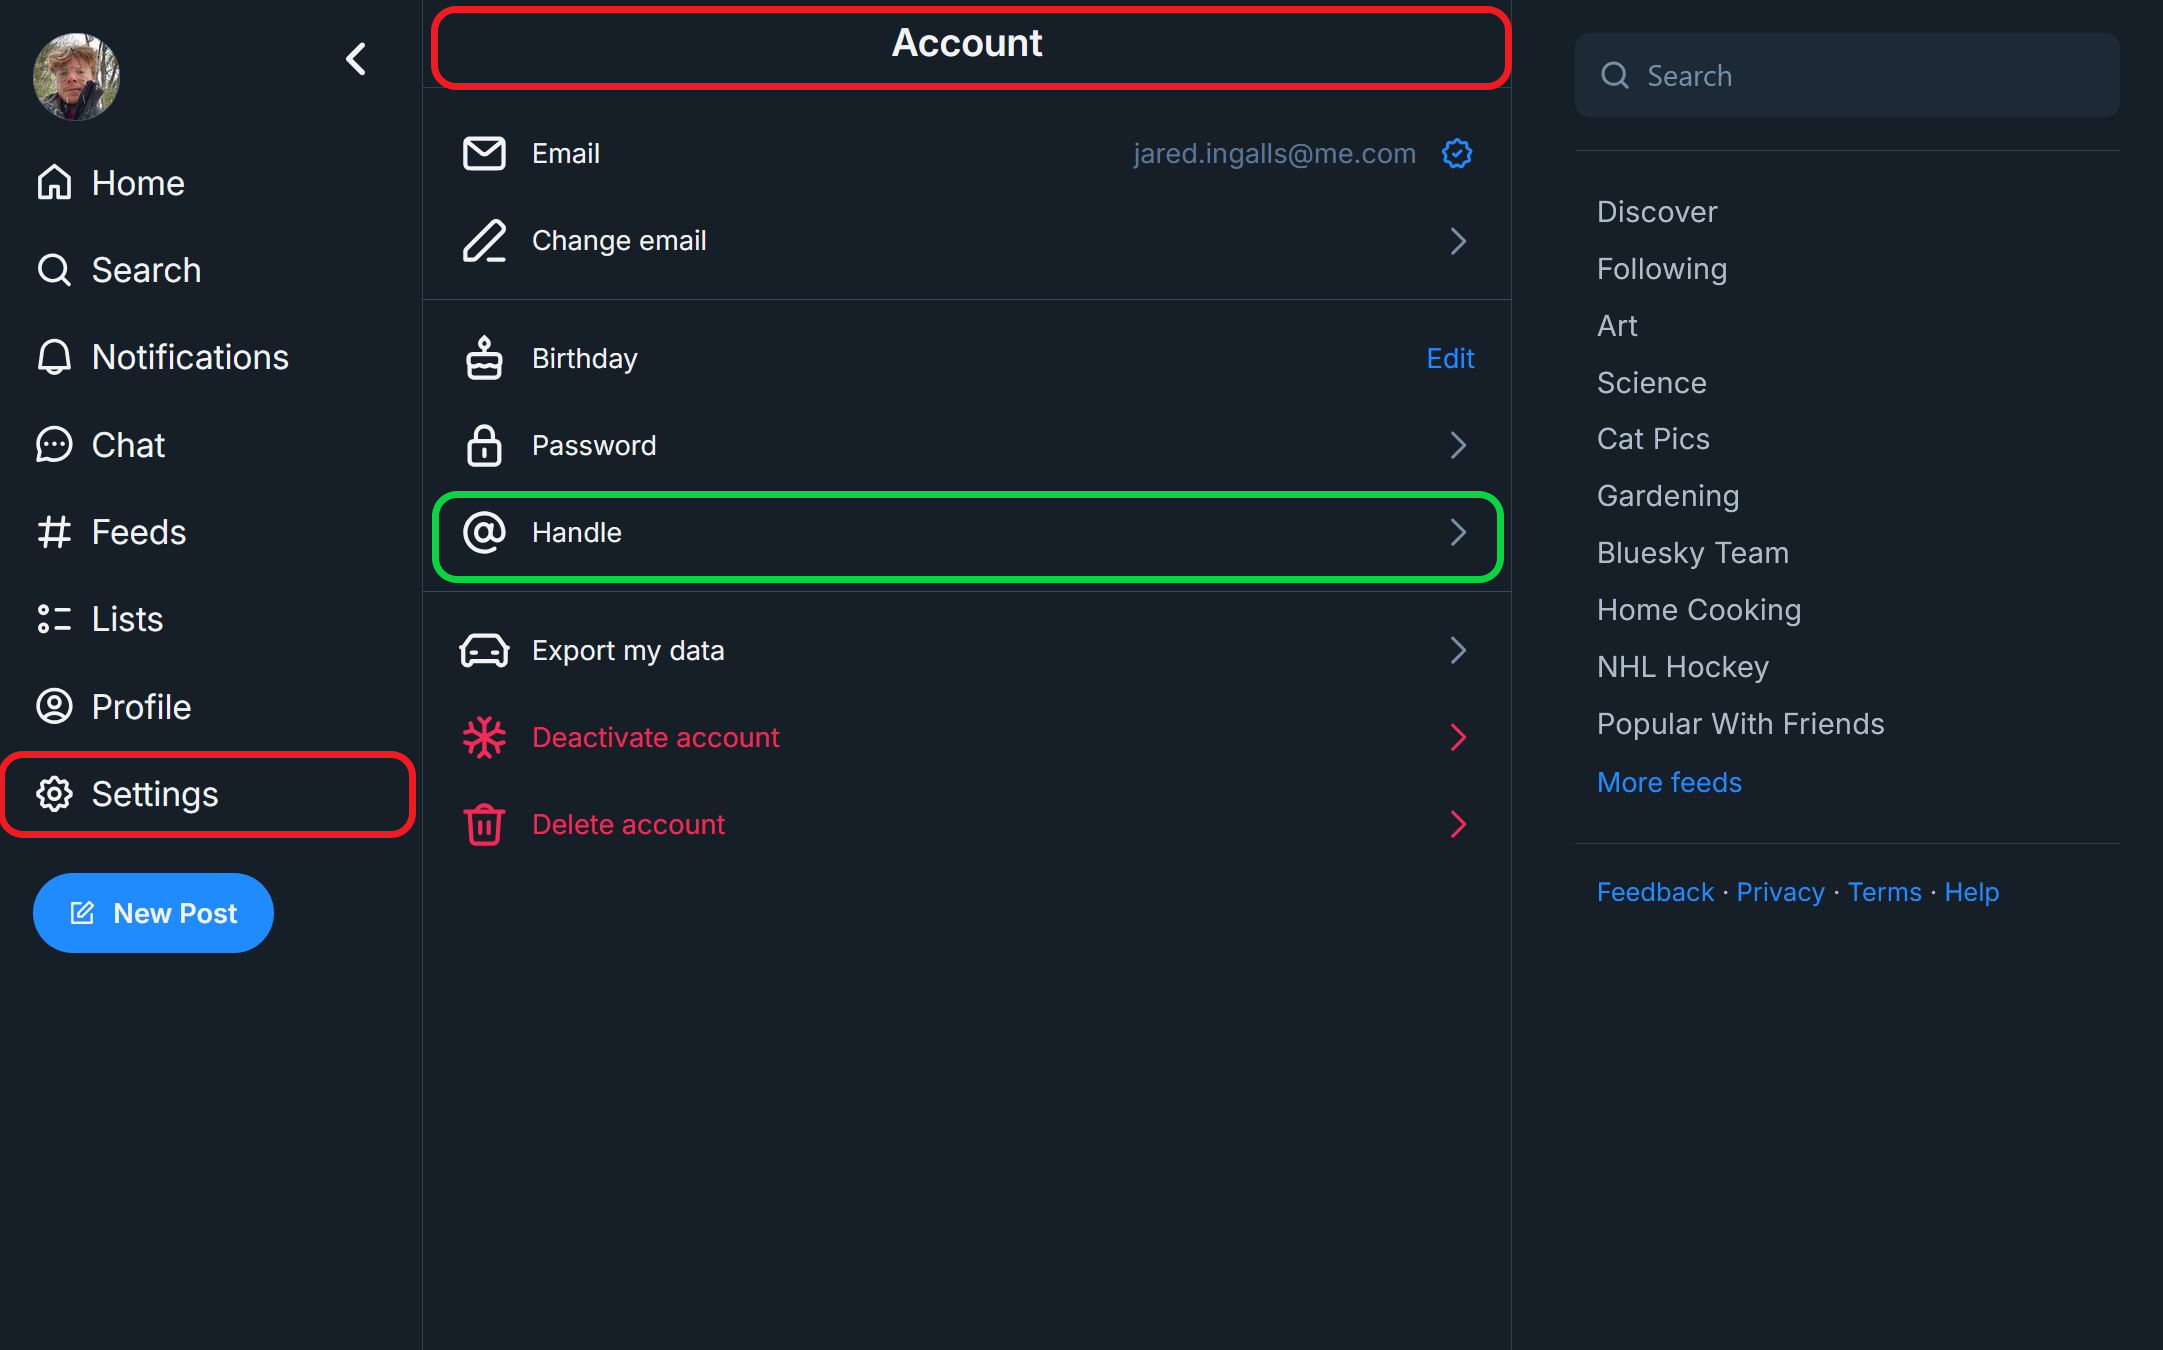
Task: Edit your Birthday
Action: click(1449, 358)
